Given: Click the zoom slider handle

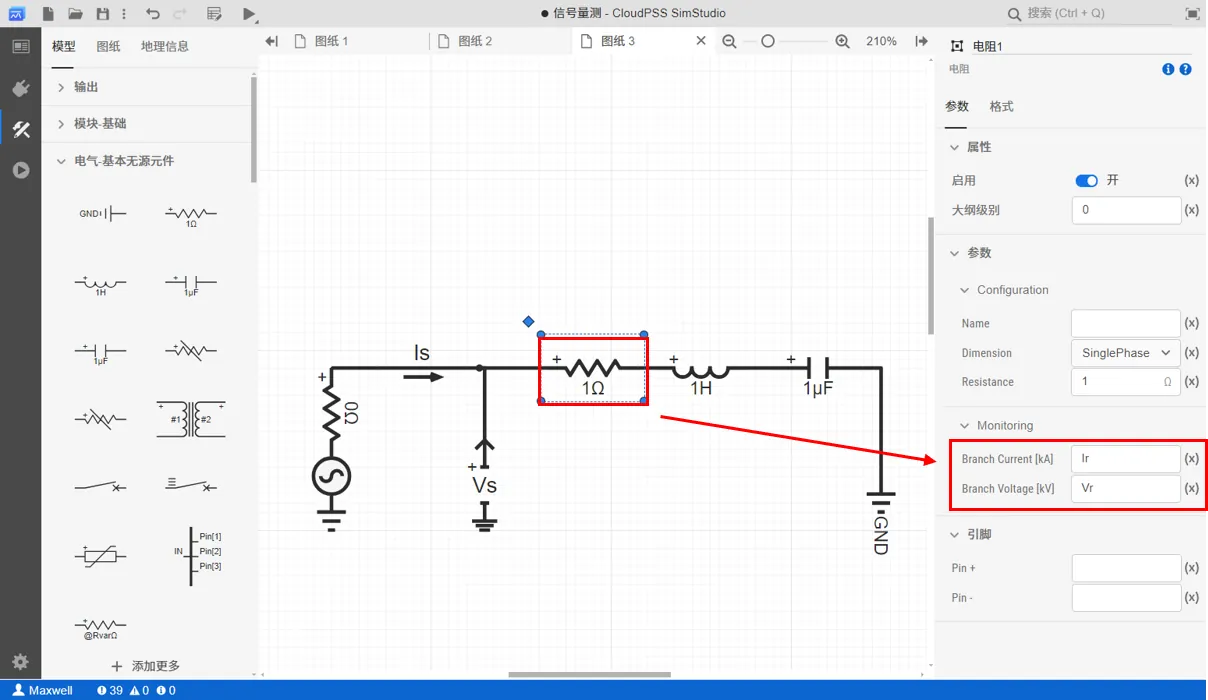Looking at the screenshot, I should click(768, 41).
